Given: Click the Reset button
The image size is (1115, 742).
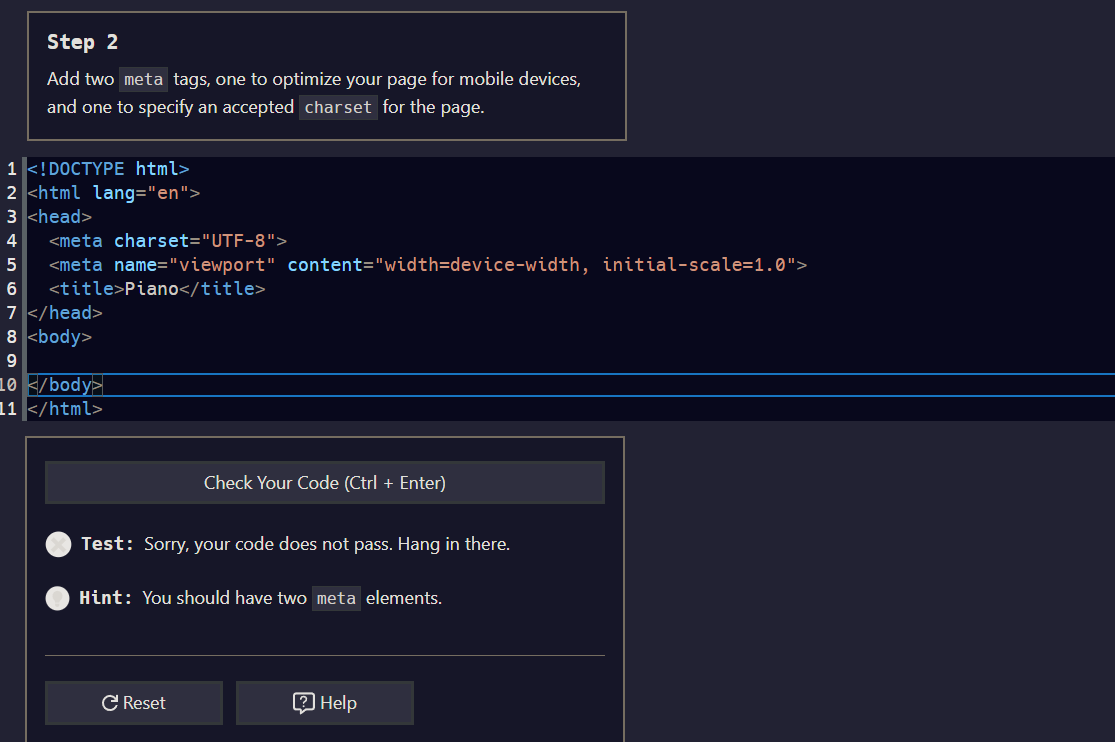Looking at the screenshot, I should pyautogui.click(x=133, y=702).
